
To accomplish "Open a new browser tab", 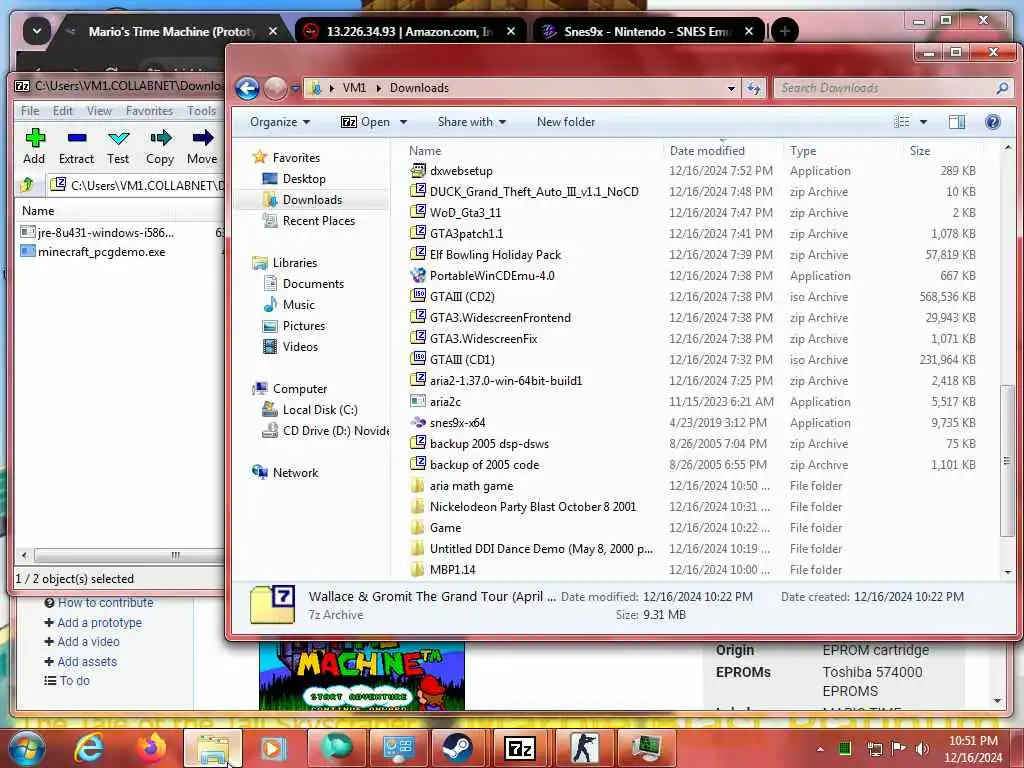I will coord(785,31).
